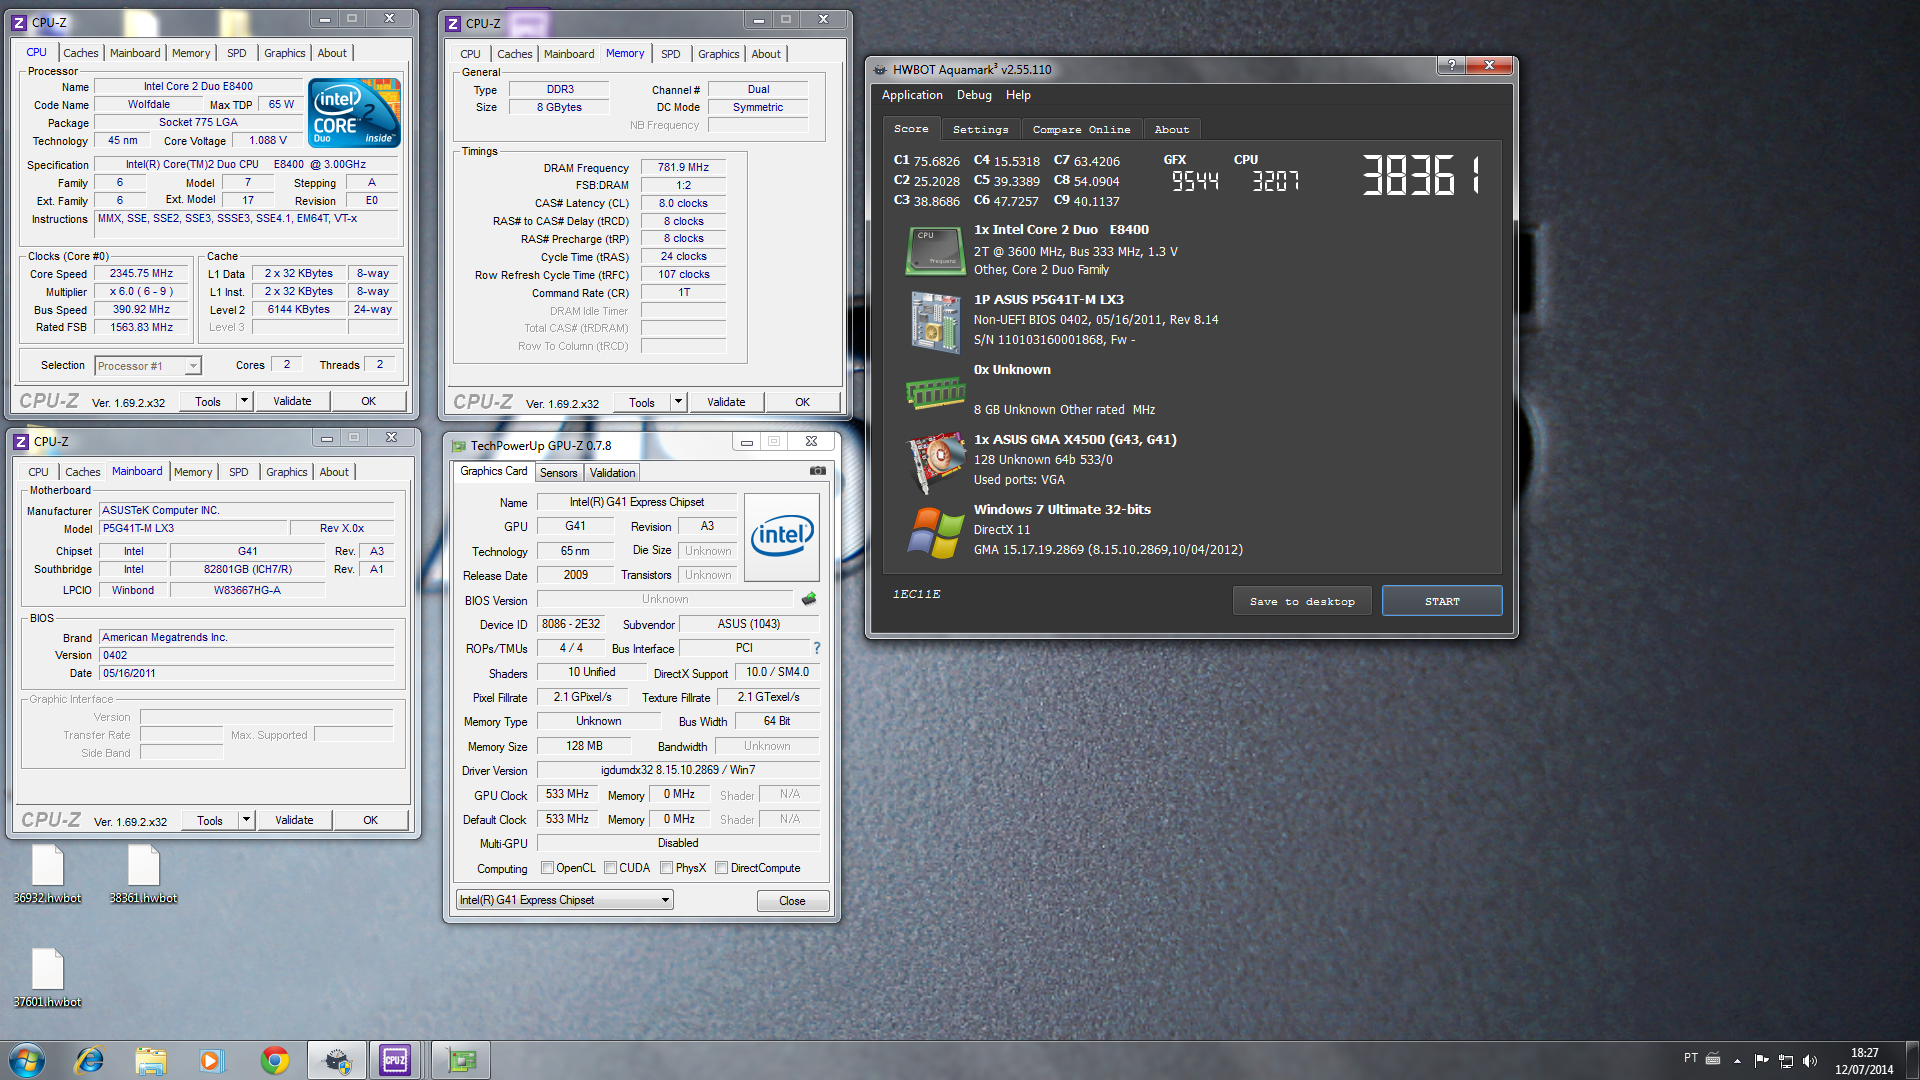Viewport: 1920px width, 1080px height.
Task: Click the CPU chip icon in Aquamark
Action: [x=934, y=250]
